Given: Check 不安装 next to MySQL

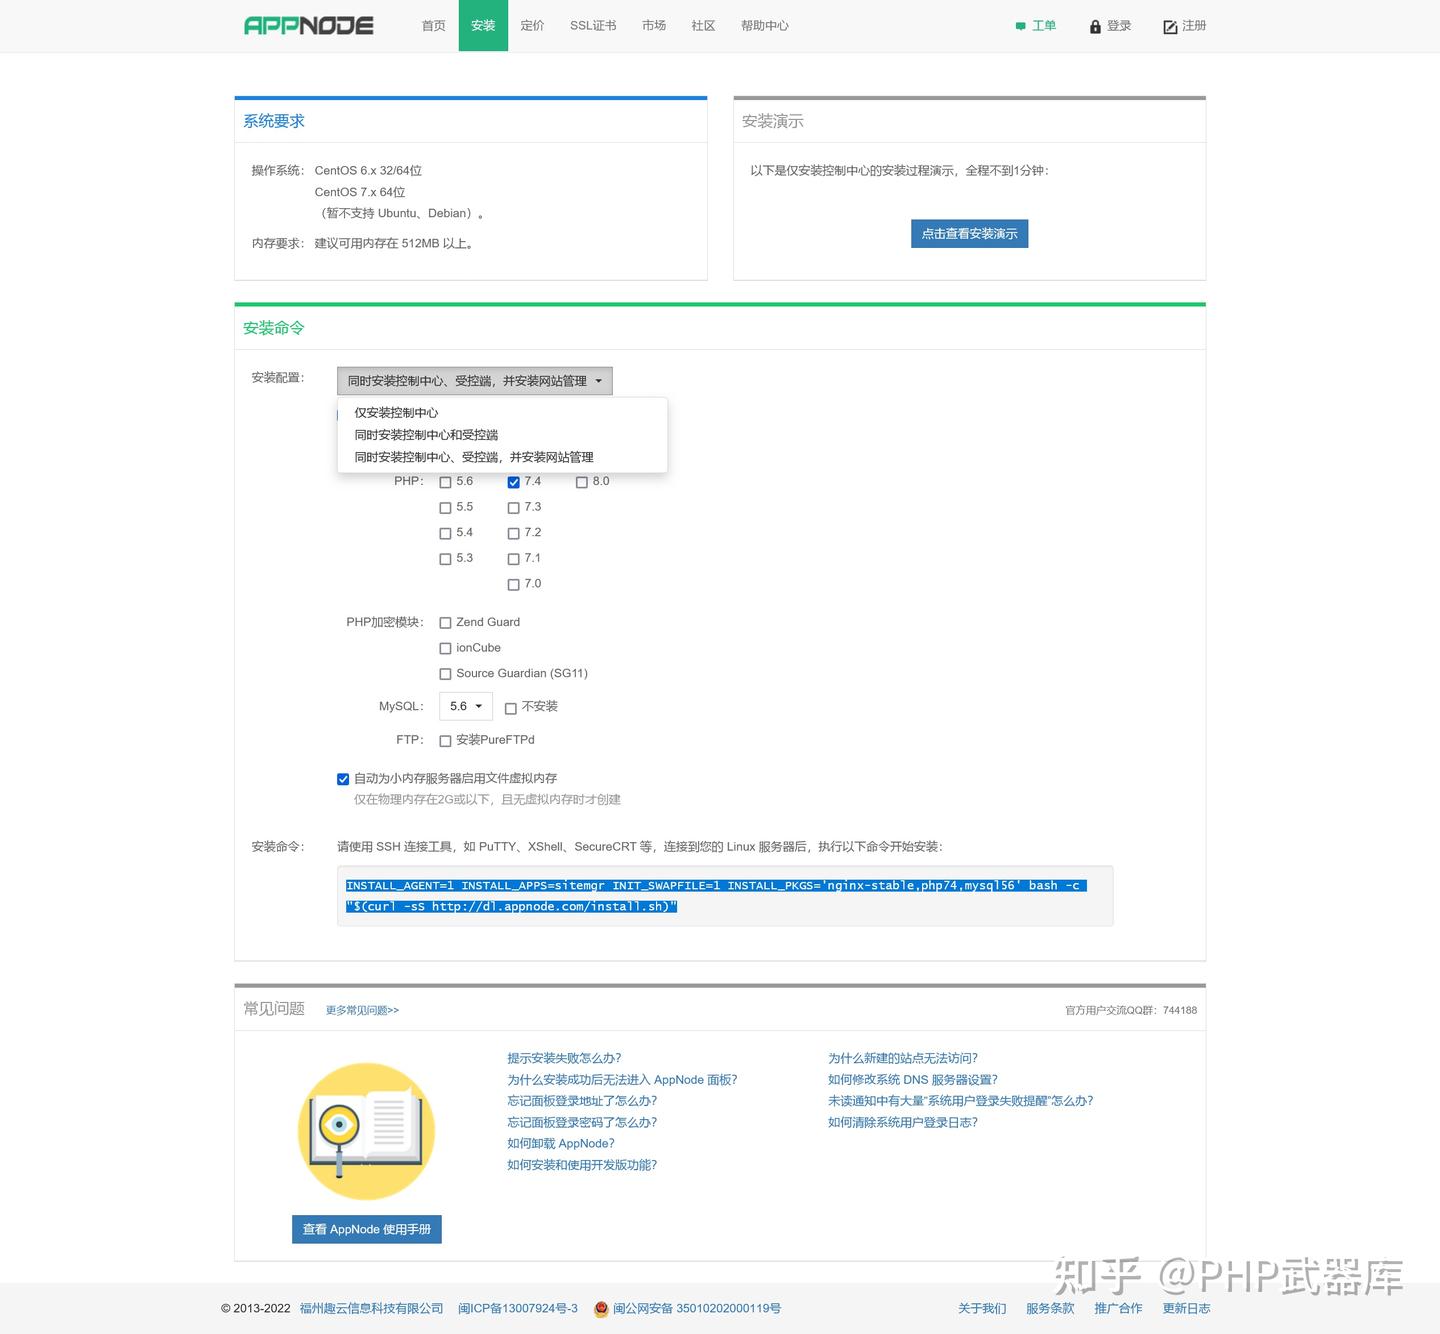Looking at the screenshot, I should point(513,707).
